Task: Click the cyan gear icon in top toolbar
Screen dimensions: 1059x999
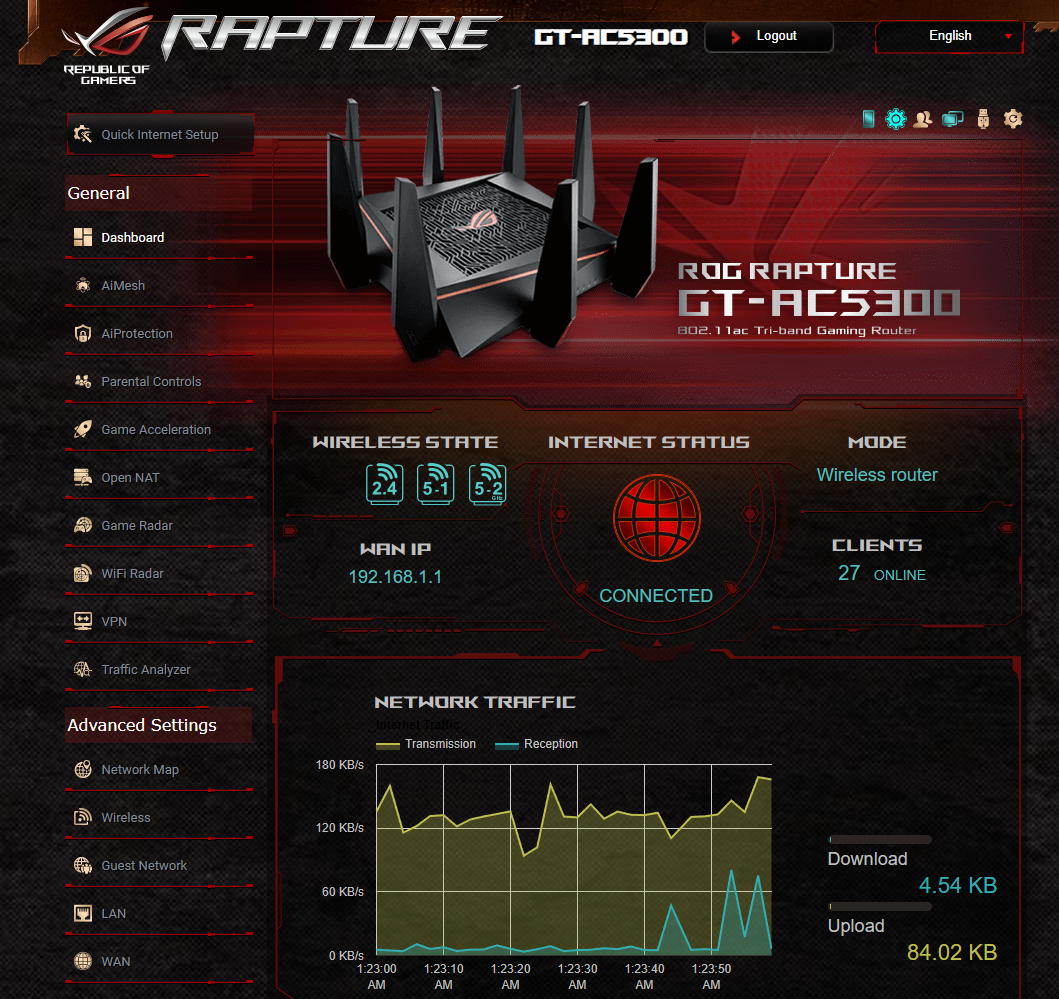Action: (x=896, y=120)
